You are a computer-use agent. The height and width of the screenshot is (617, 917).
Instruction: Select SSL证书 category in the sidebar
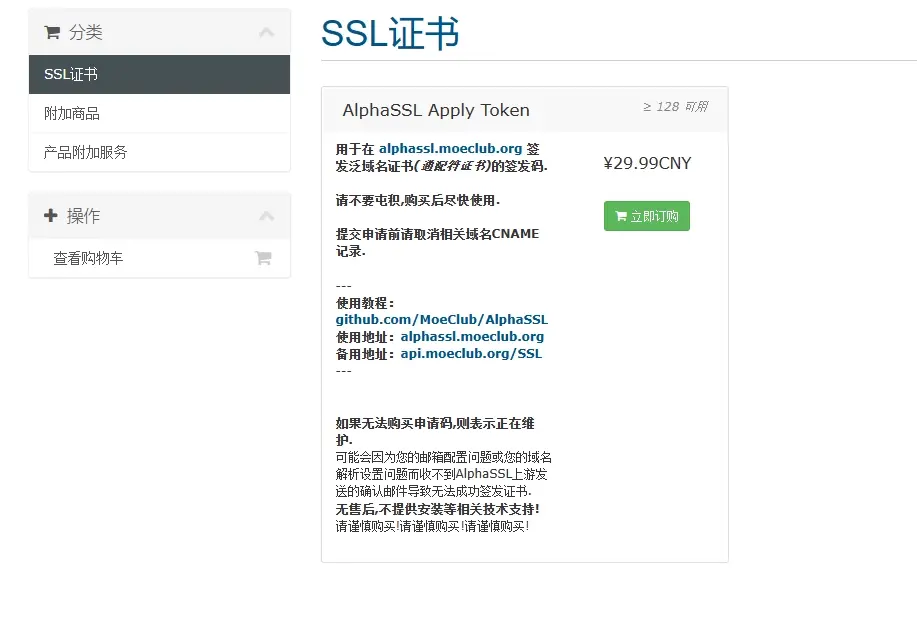pos(159,74)
